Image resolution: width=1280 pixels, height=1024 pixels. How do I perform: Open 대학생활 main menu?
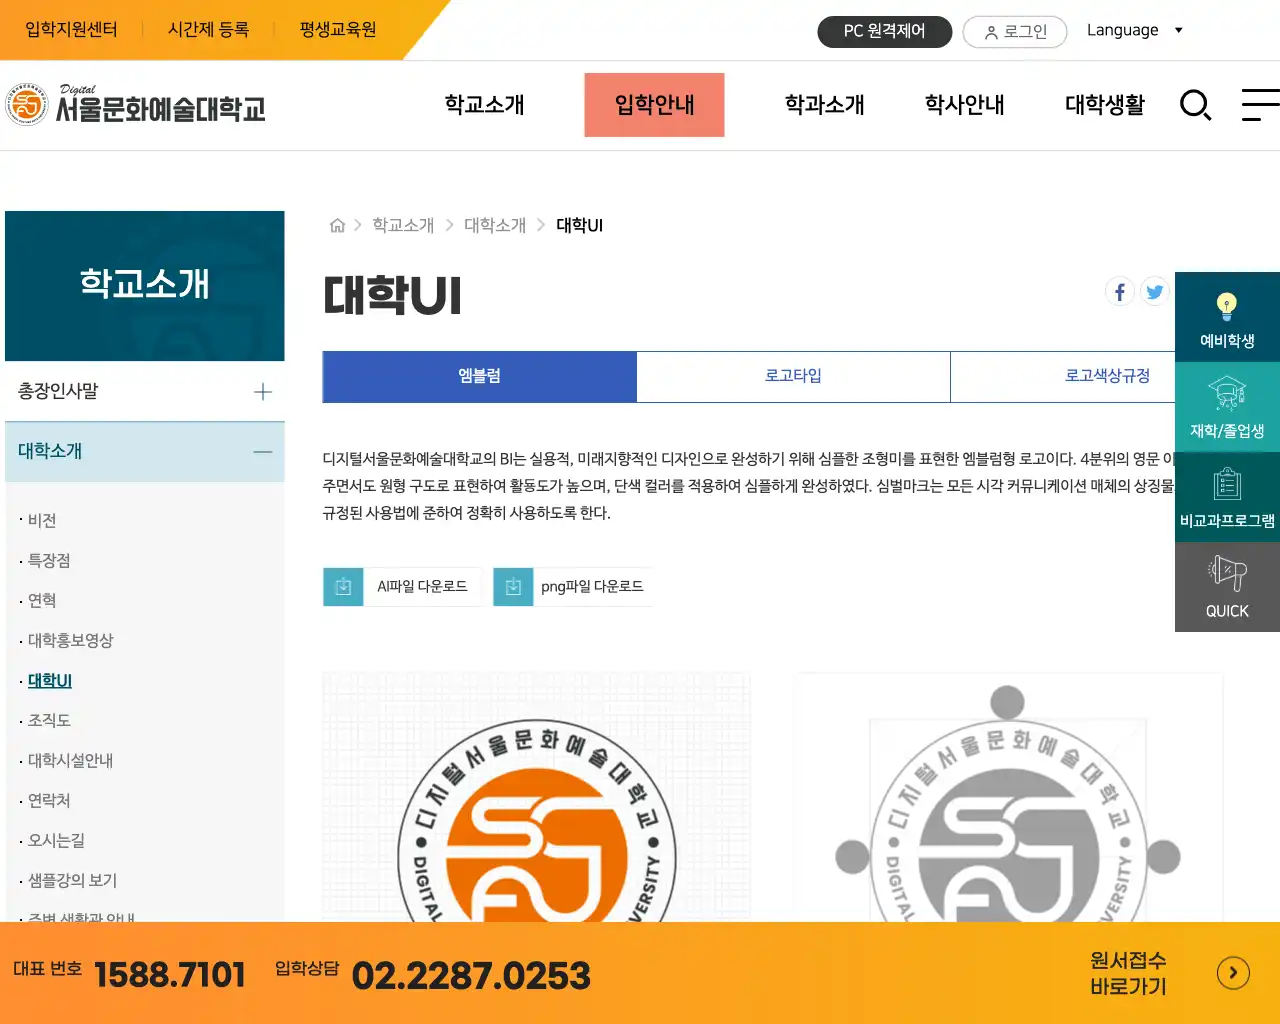click(1105, 105)
